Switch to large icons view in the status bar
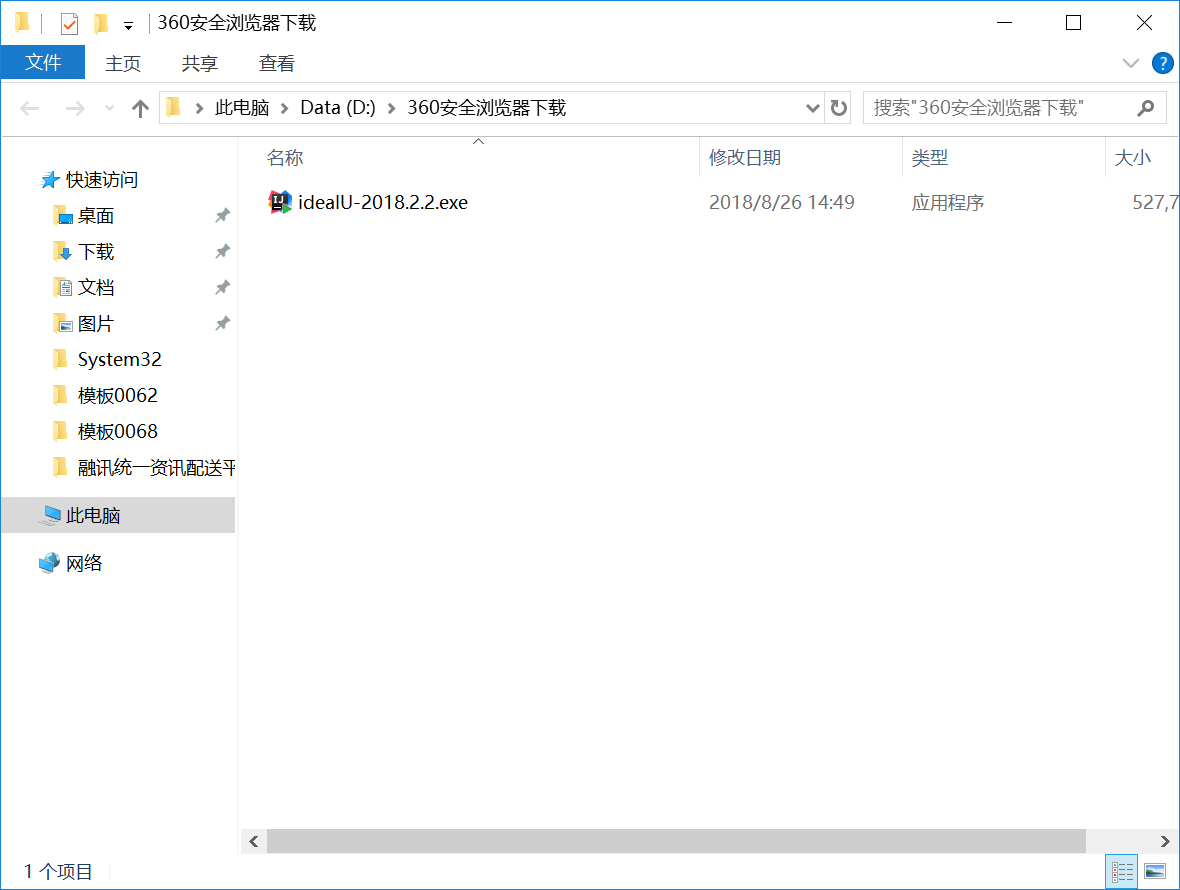The width and height of the screenshot is (1180, 890). (1155, 872)
